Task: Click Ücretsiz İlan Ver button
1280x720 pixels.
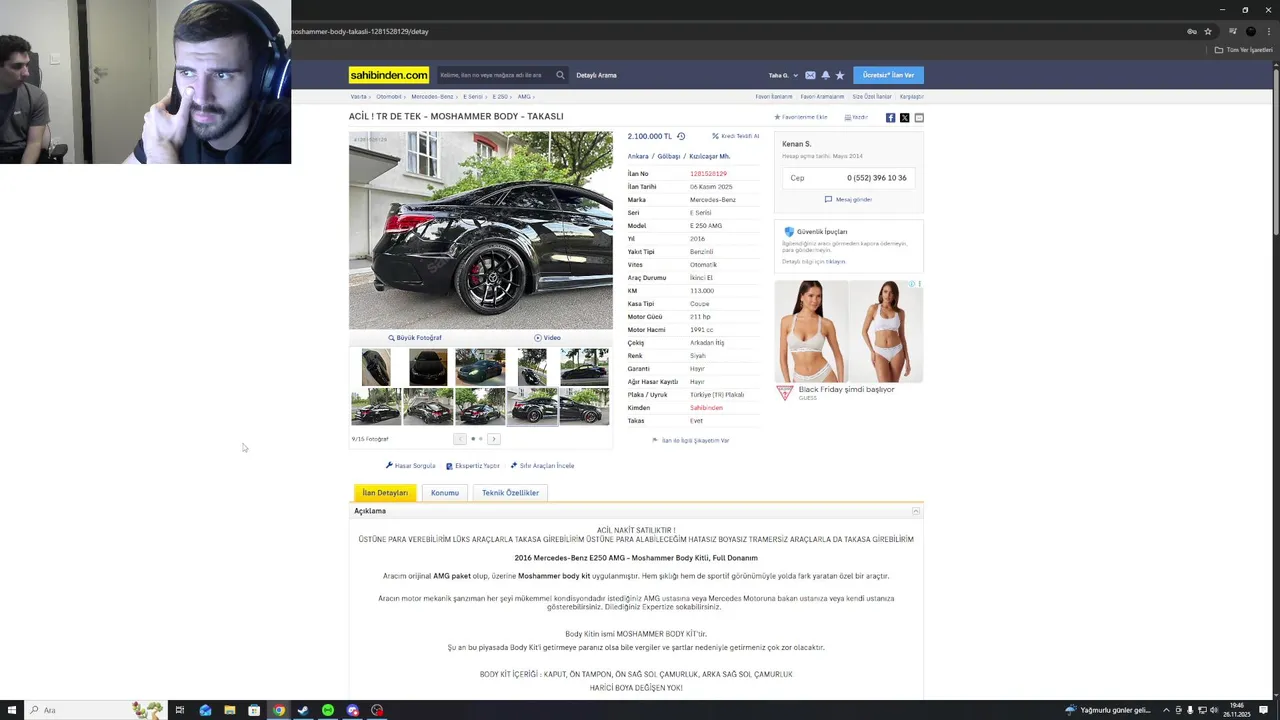Action: click(x=889, y=75)
